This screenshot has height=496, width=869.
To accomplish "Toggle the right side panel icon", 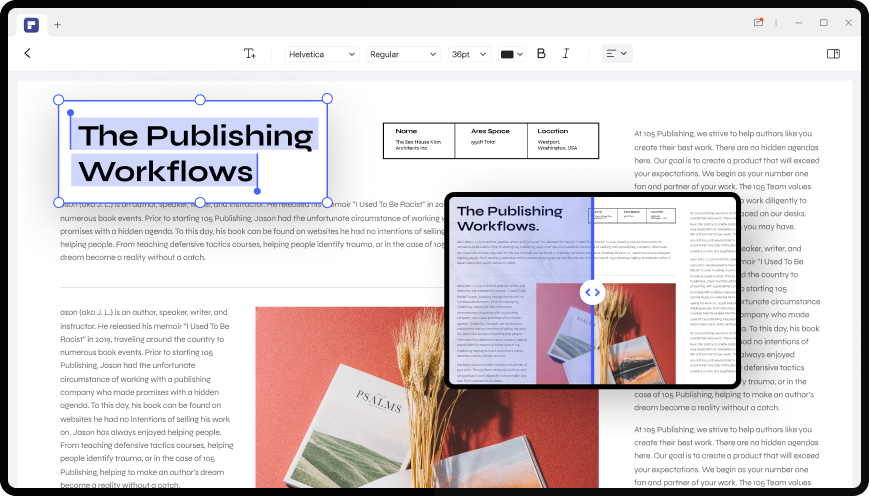I will 833,54.
